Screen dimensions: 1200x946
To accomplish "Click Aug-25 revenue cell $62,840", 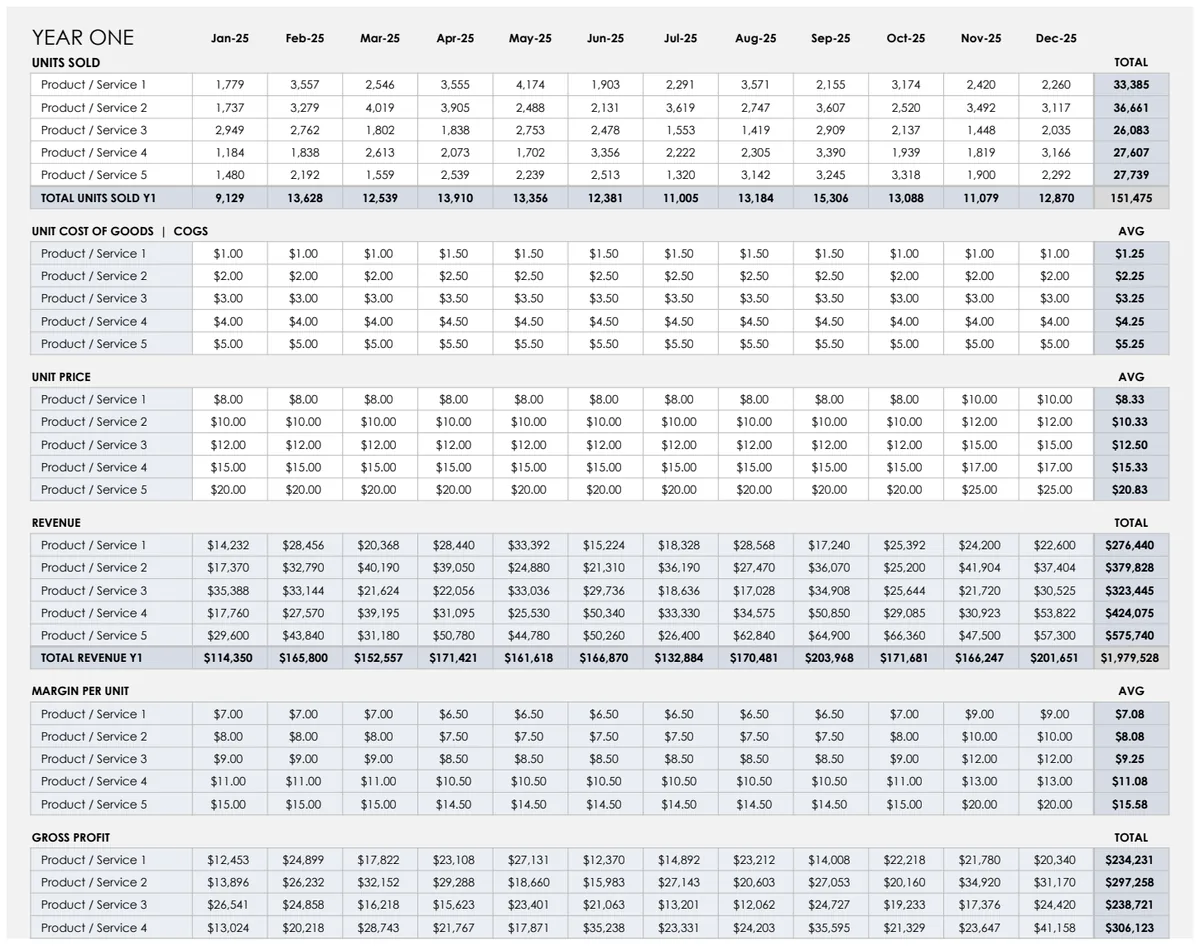I will tap(755, 635).
